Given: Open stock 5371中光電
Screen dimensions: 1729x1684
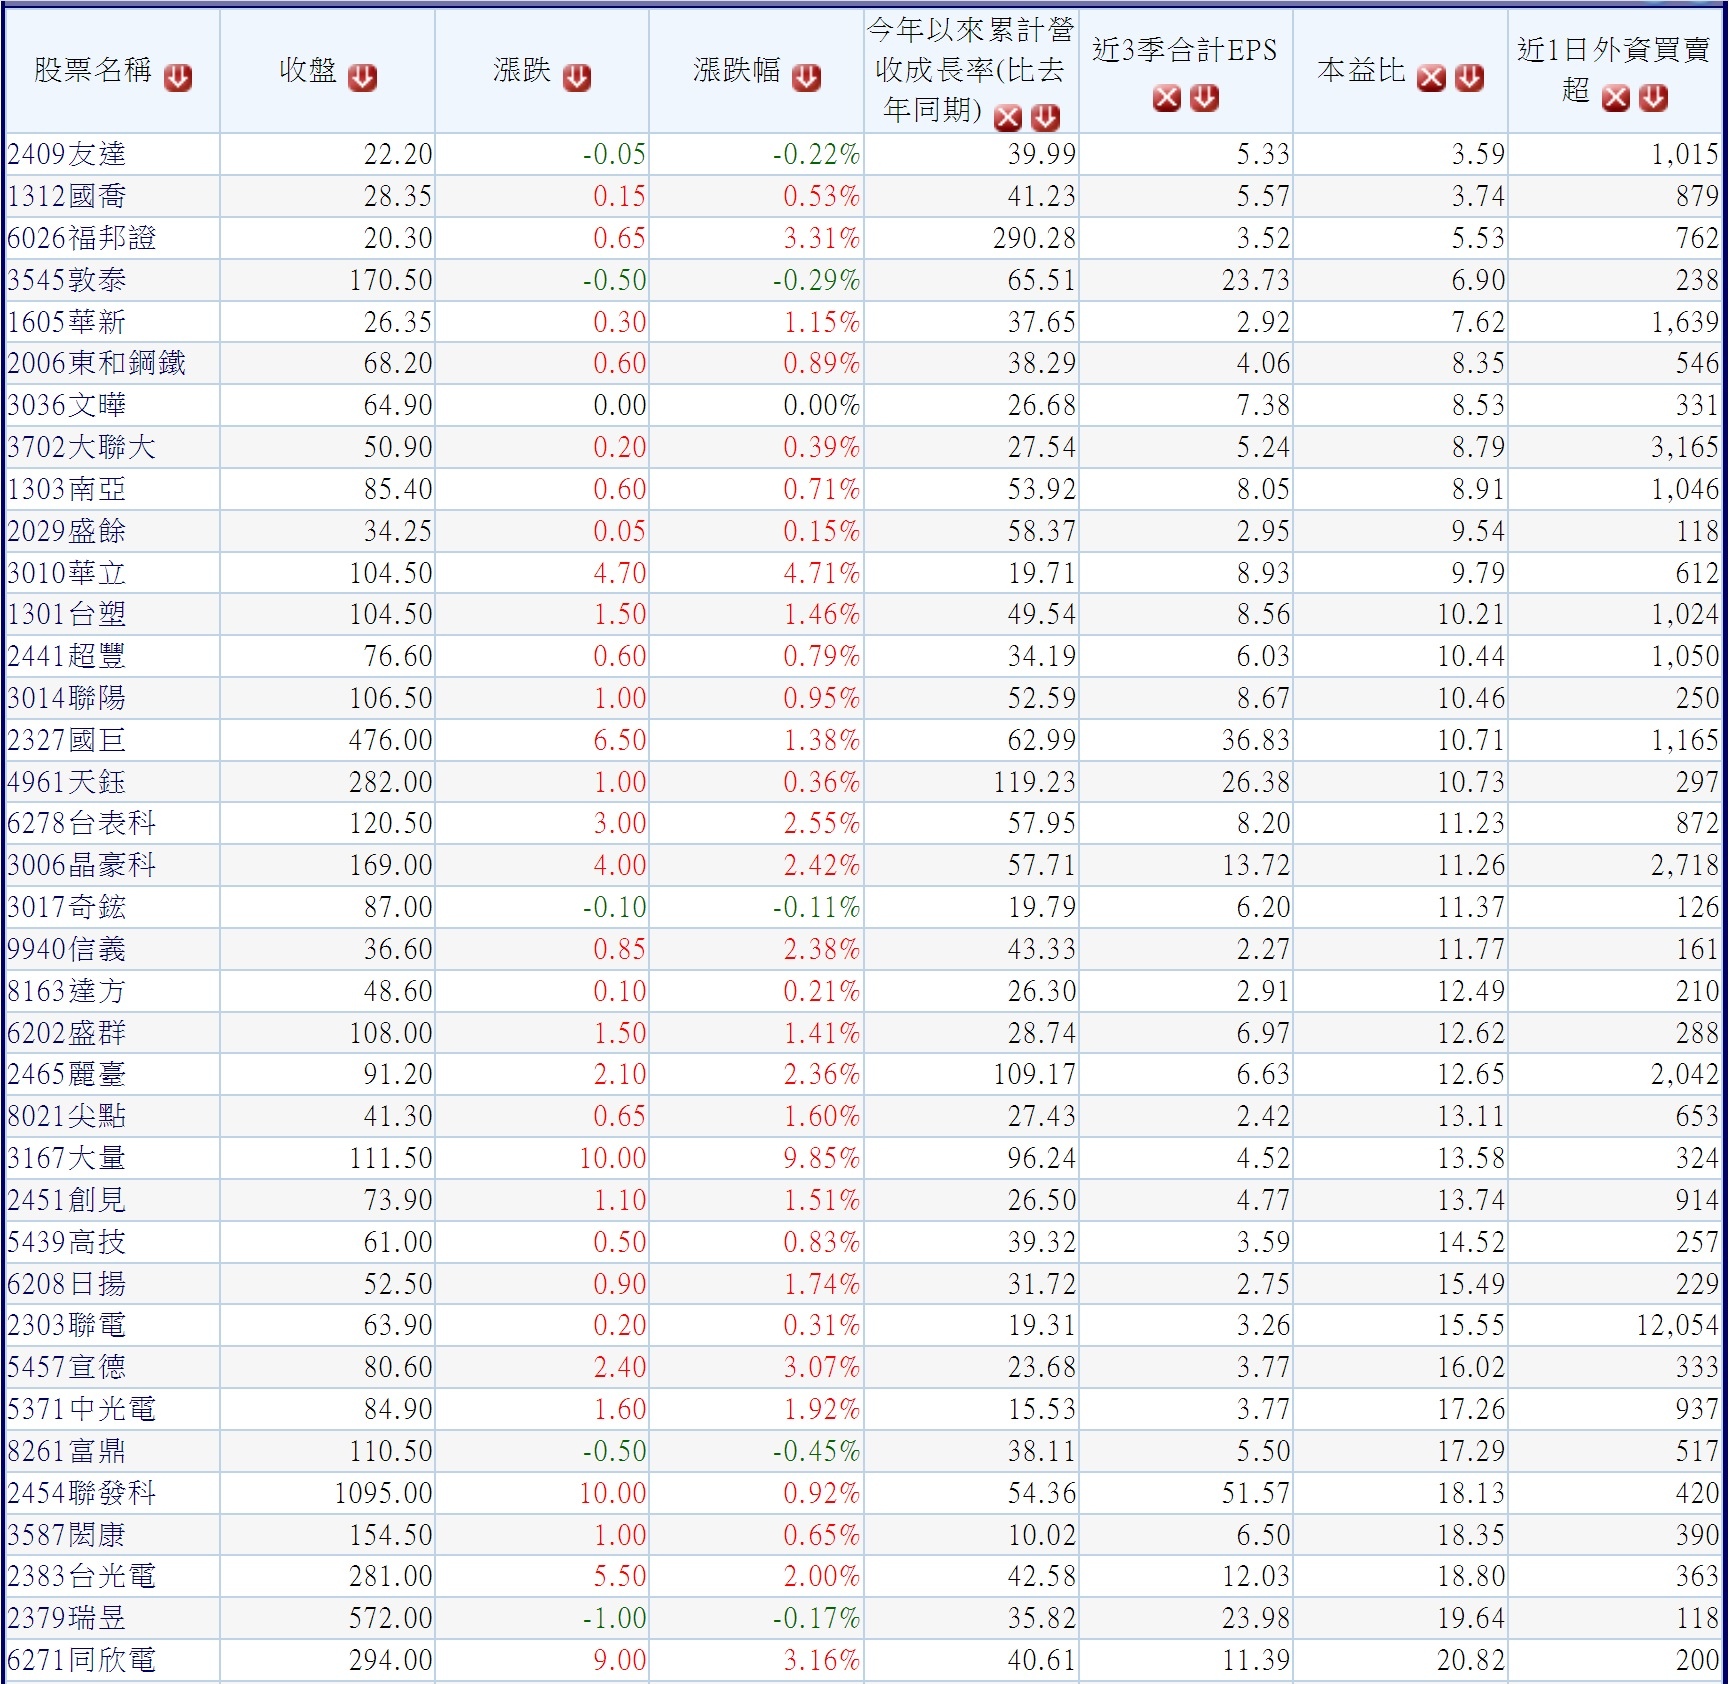Looking at the screenshot, I should point(82,1409).
